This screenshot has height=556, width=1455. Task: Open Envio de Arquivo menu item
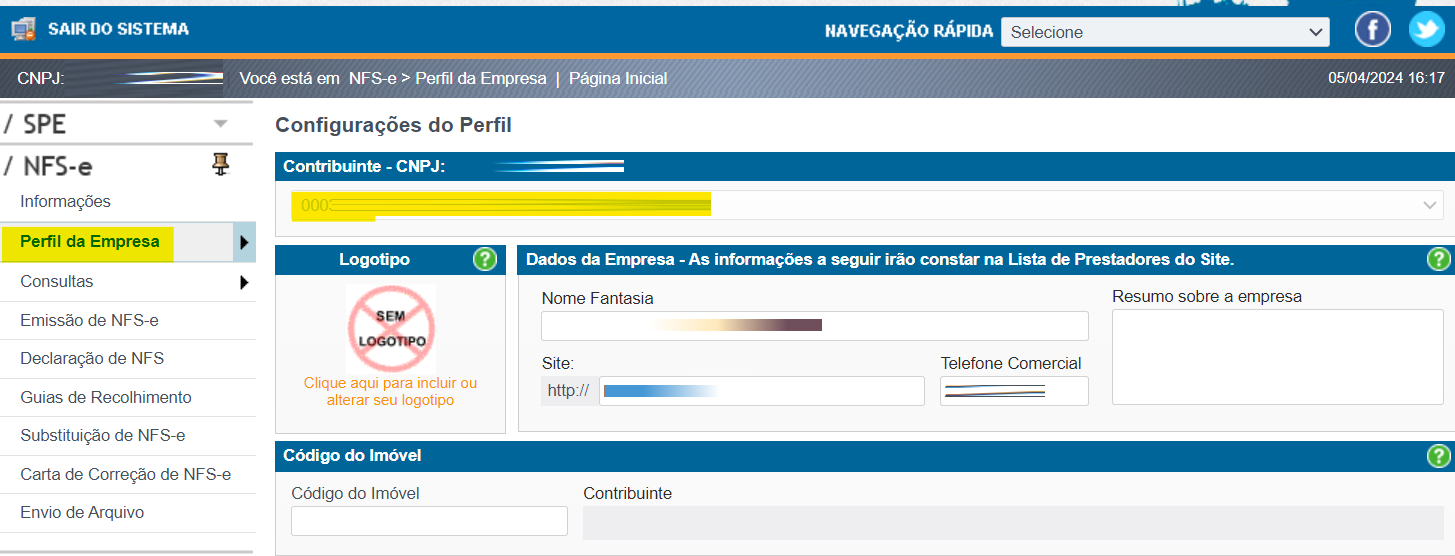(x=82, y=513)
